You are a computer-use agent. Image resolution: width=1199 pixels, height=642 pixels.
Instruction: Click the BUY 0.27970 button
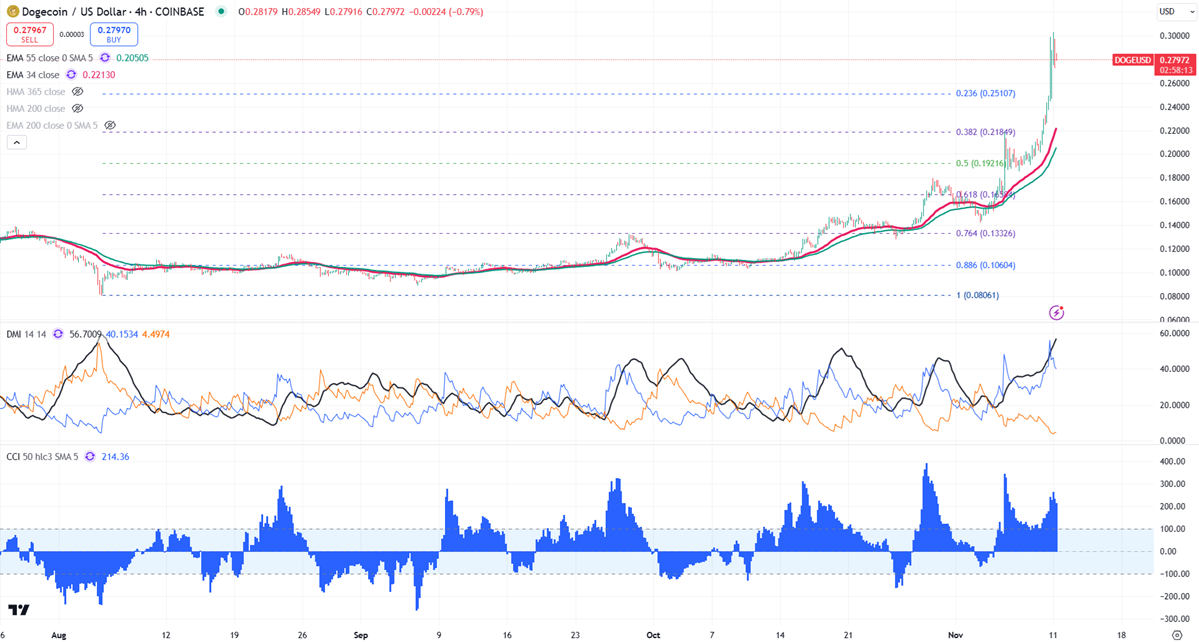113,34
